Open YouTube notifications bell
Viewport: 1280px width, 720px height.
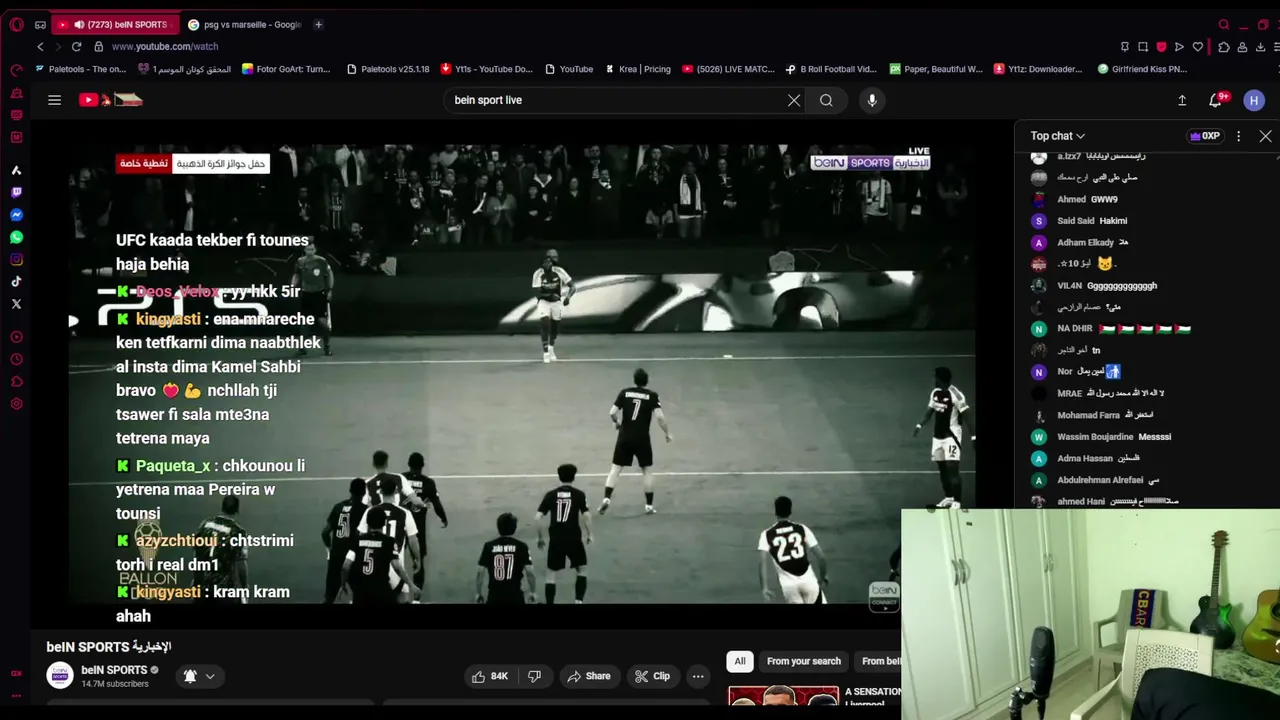(x=1216, y=100)
